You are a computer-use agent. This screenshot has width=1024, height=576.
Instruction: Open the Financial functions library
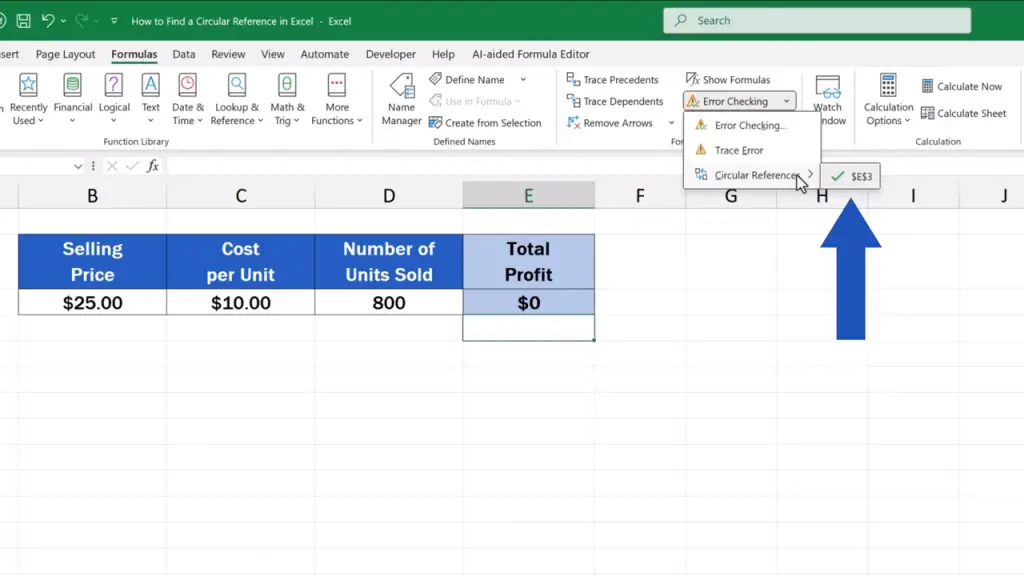(x=73, y=99)
